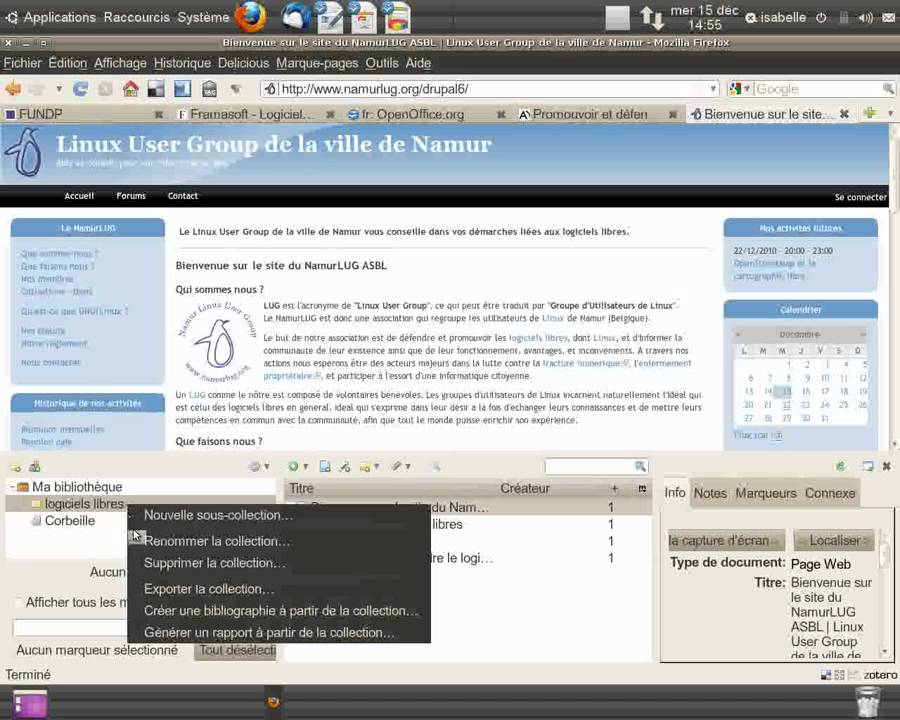
Task: Click the Google search box
Action: point(818,89)
